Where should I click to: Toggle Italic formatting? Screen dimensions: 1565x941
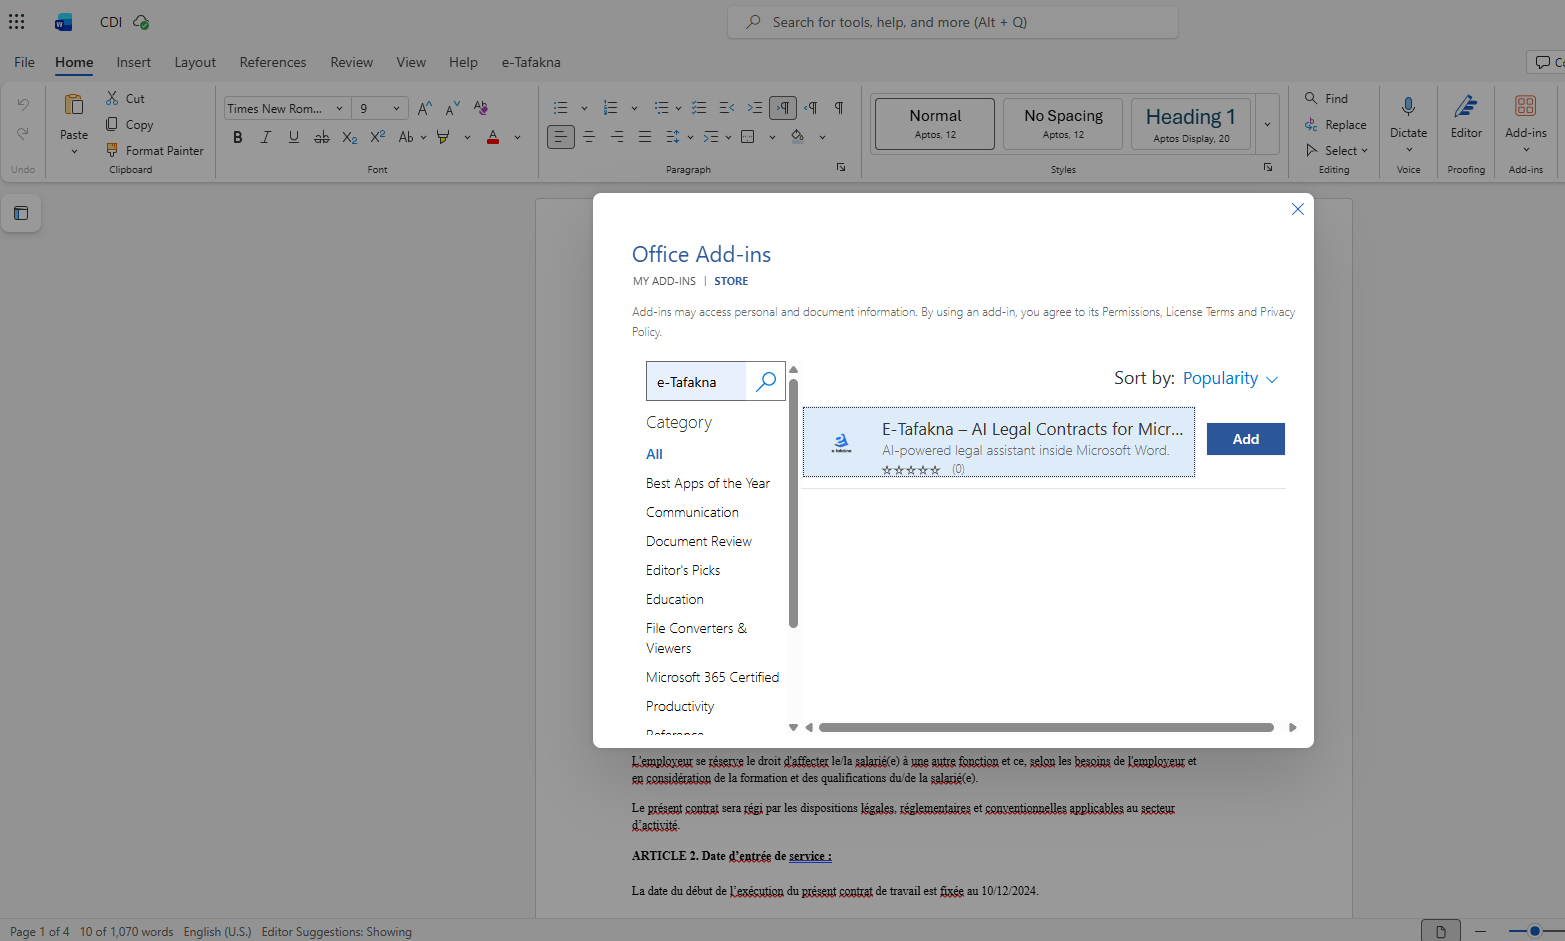pyautogui.click(x=265, y=137)
